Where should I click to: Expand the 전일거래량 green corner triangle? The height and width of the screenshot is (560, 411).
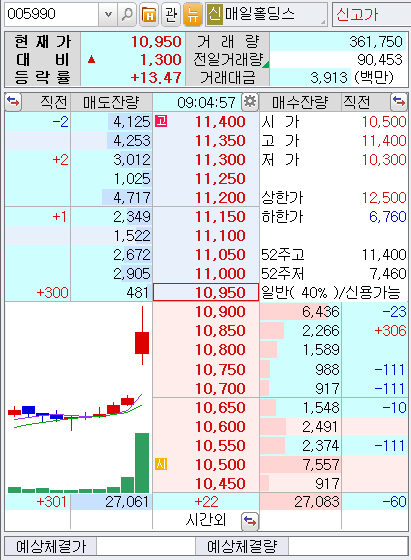click(266, 64)
